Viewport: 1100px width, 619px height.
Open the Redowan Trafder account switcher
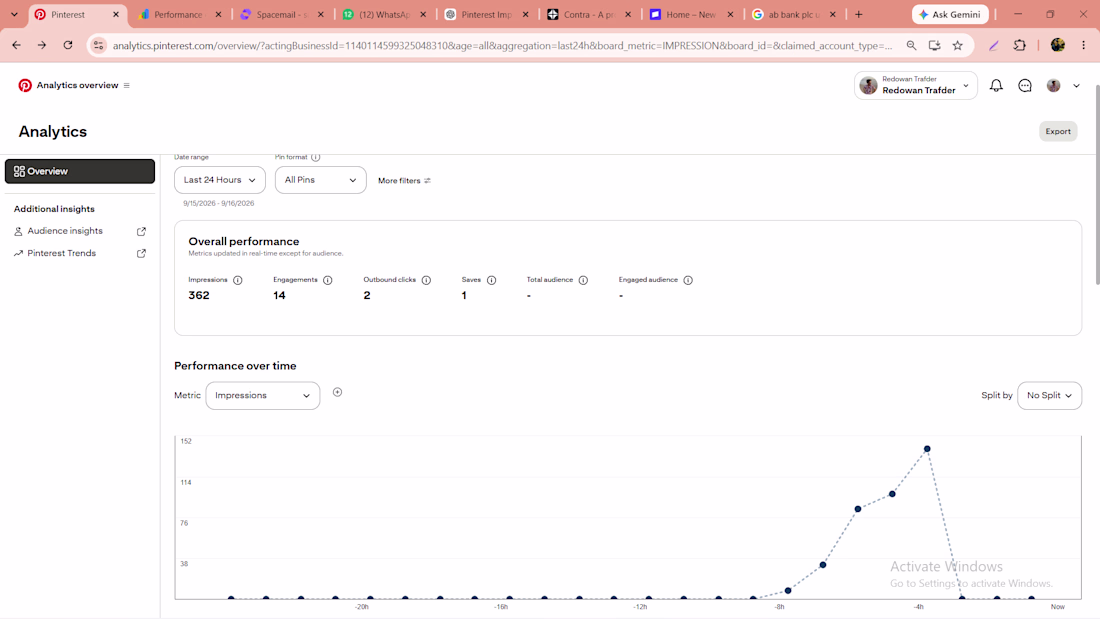[x=915, y=86]
